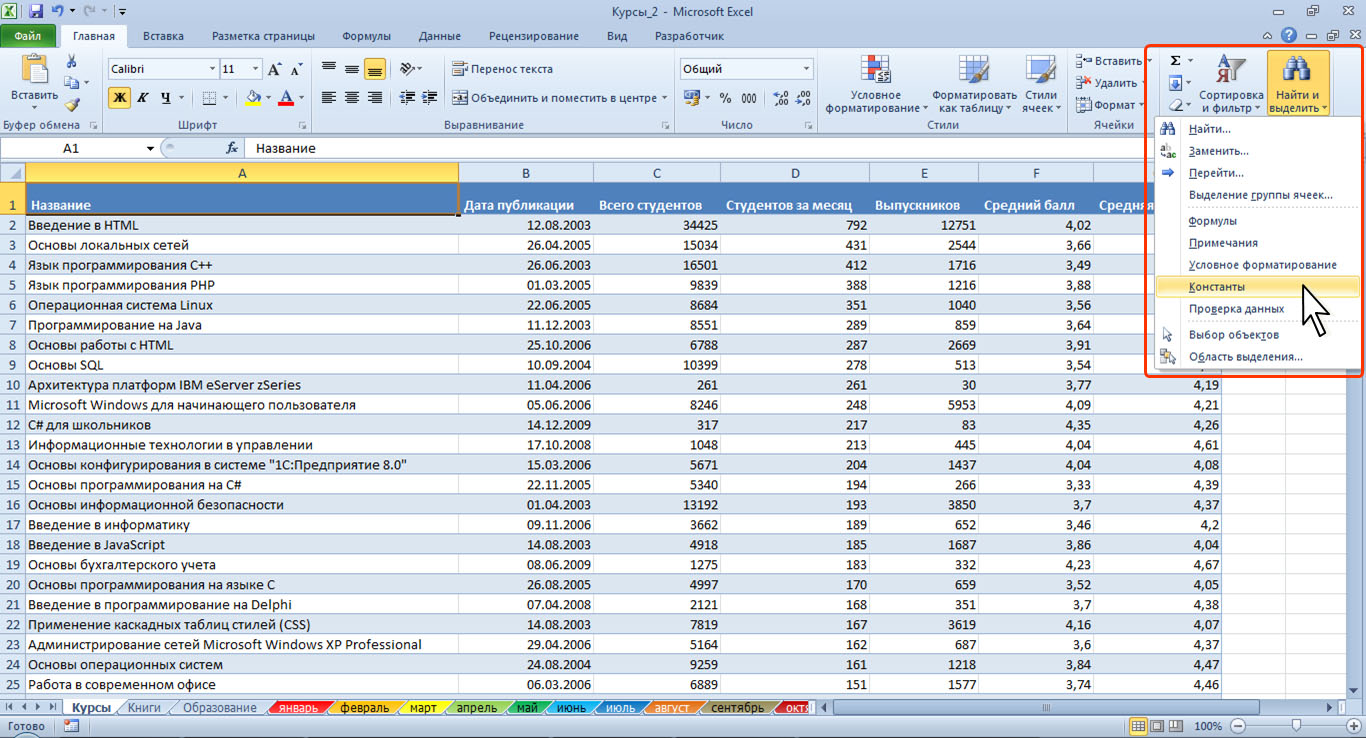1366x738 pixels.
Task: Align text to middle of cell
Action: [351, 69]
